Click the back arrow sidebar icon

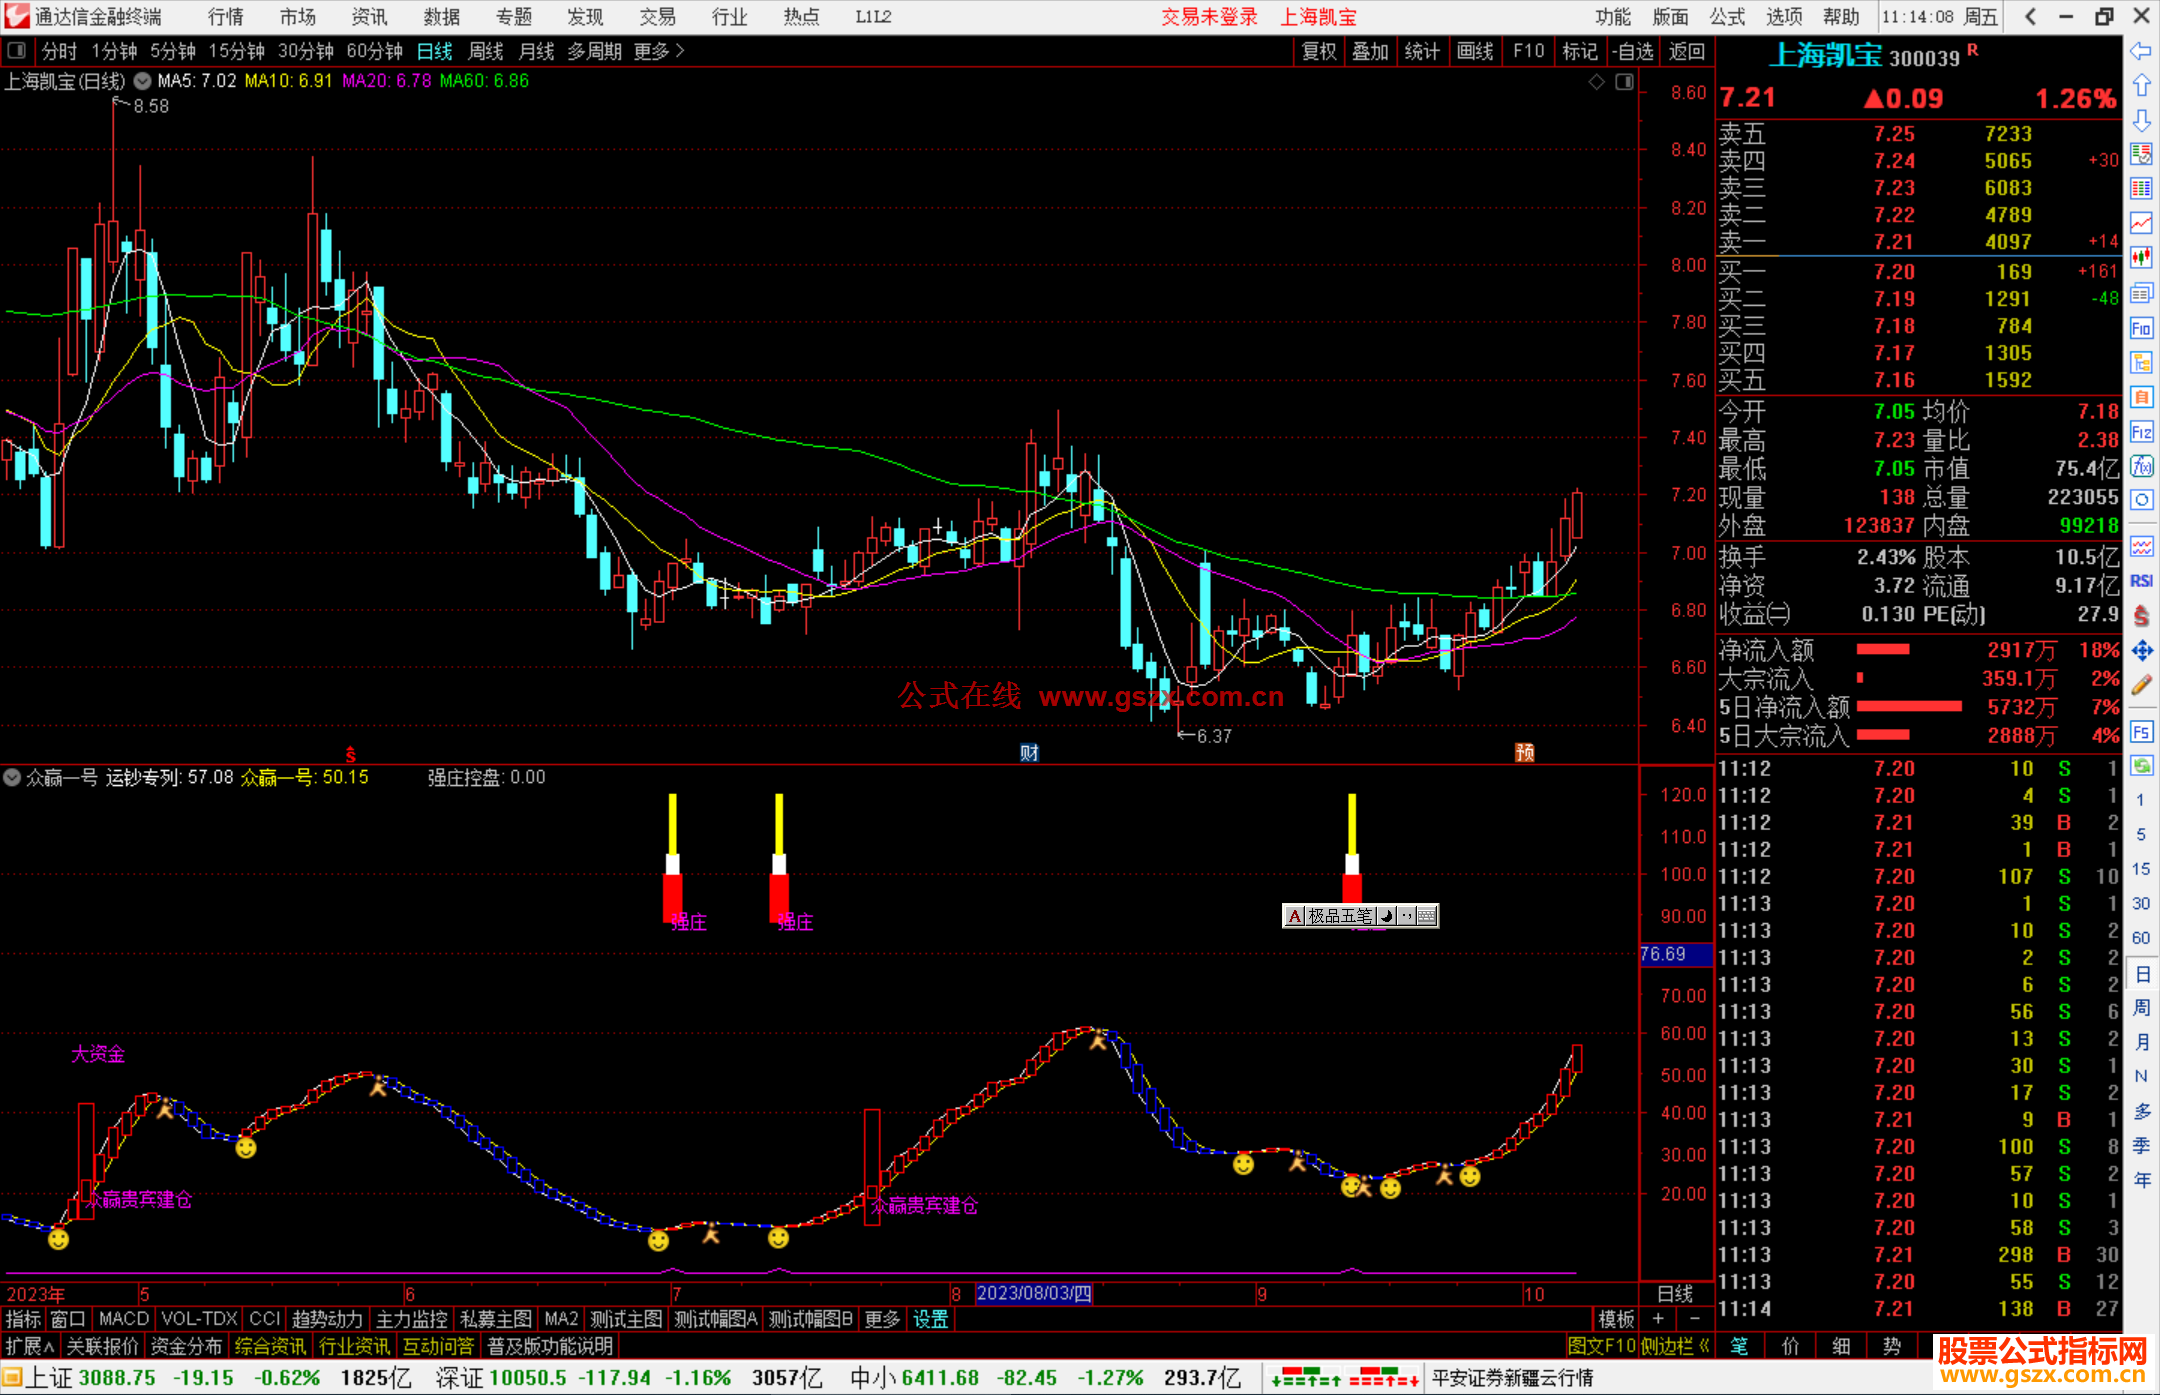(2141, 51)
